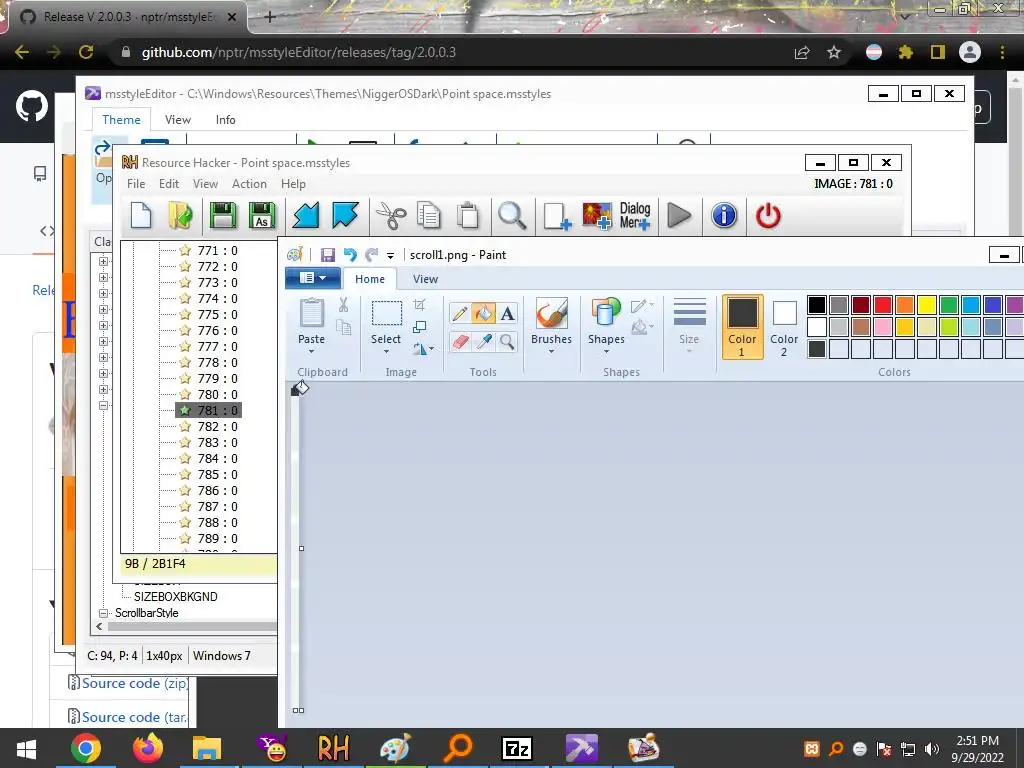Open Customize Quick Access Toolbar arrow
Image resolution: width=1024 pixels, height=768 pixels.
(390, 255)
